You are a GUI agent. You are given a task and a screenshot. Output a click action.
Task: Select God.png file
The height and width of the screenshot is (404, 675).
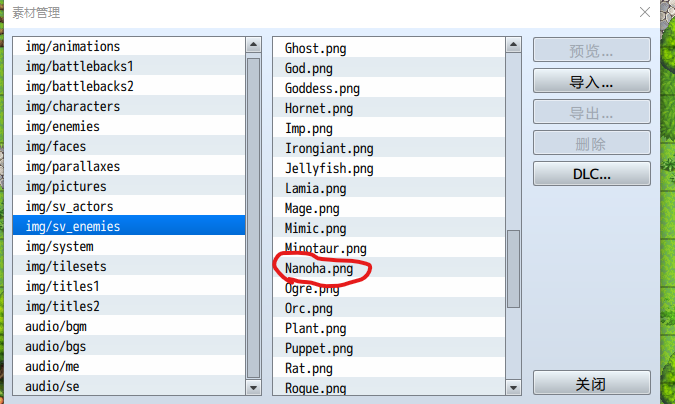click(x=389, y=68)
